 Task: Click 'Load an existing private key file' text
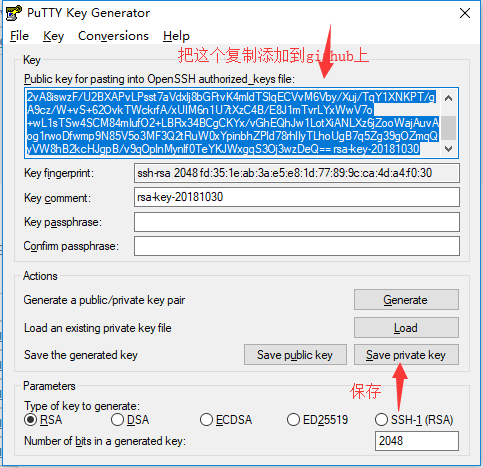[98, 328]
